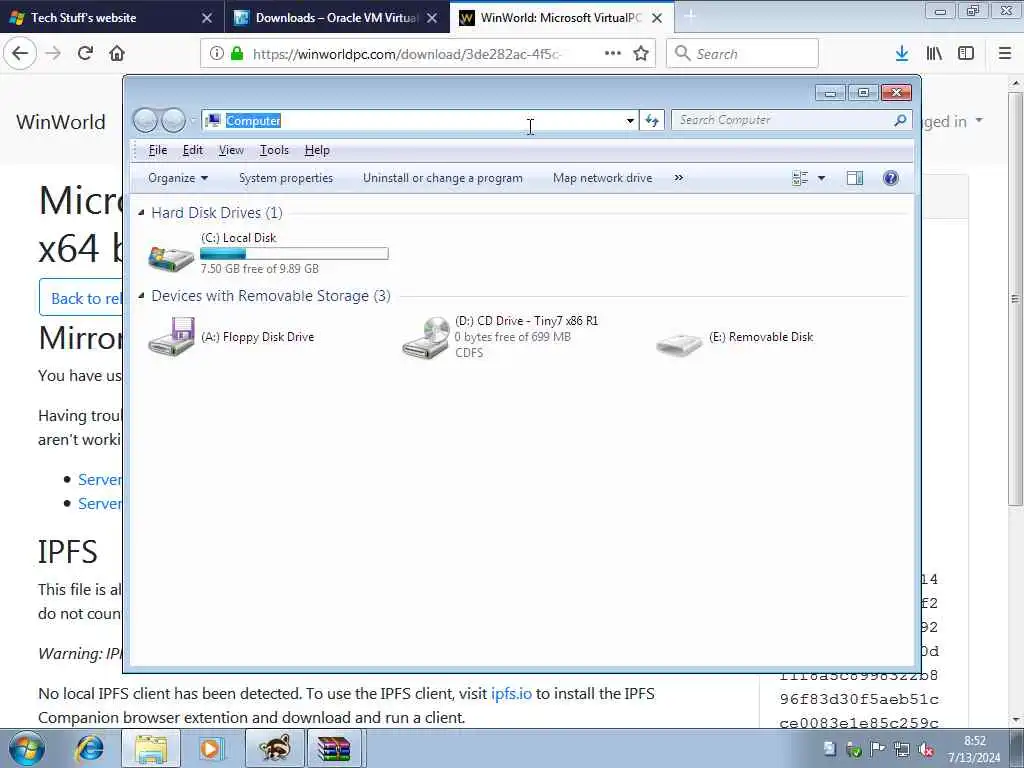Open the Tools menu
Image resolution: width=1024 pixels, height=768 pixels.
click(274, 150)
